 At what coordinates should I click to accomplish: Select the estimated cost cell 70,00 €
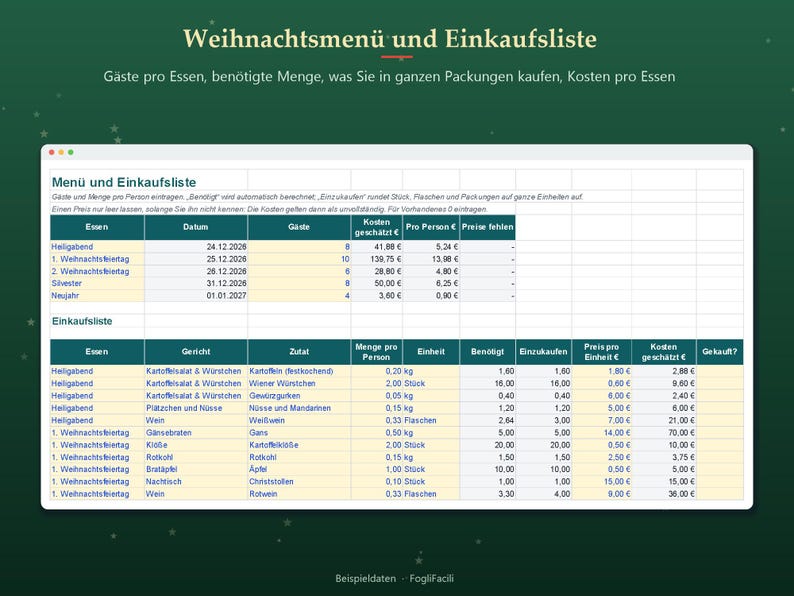[664, 432]
